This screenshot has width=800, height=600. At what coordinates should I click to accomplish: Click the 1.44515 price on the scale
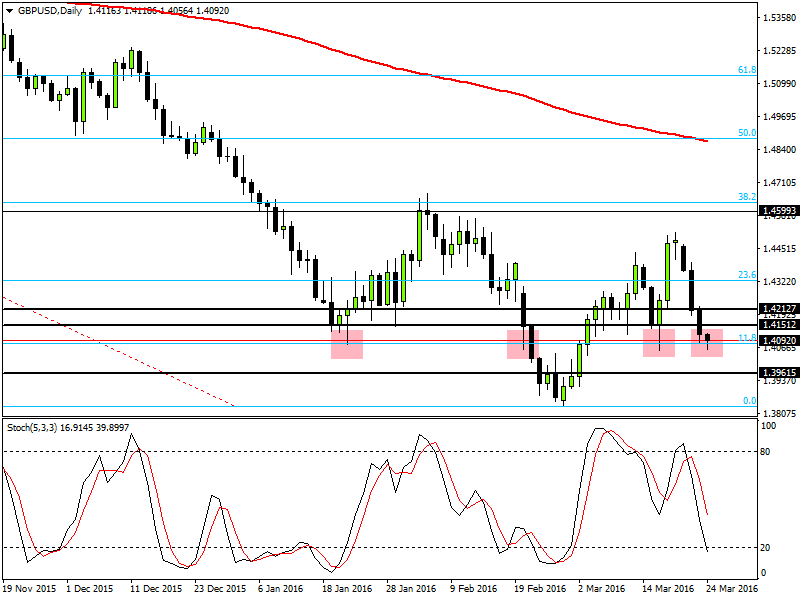[779, 249]
